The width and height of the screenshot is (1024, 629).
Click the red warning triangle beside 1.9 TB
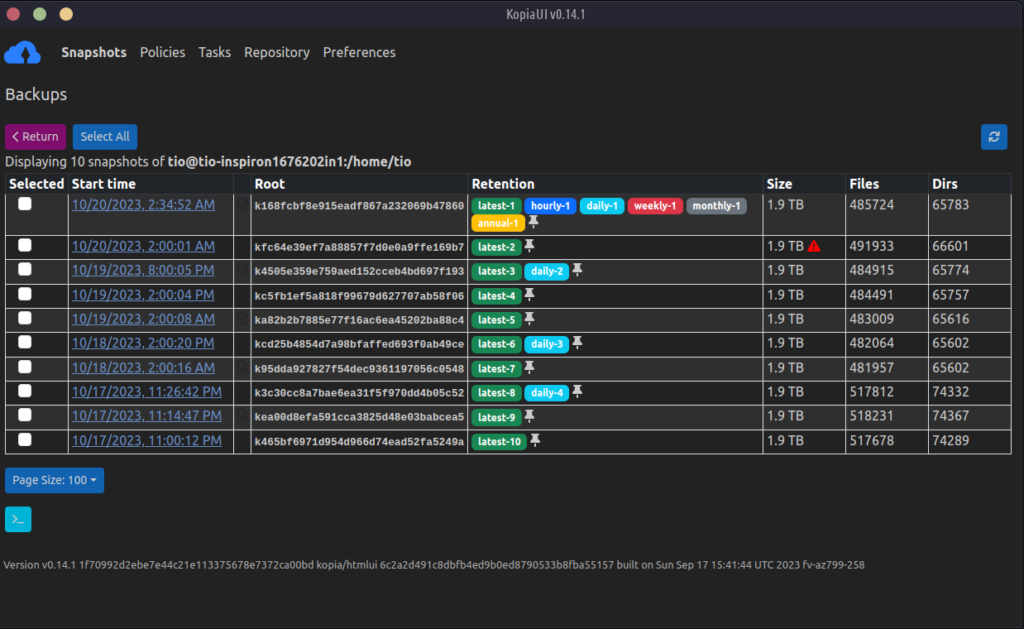pyautogui.click(x=814, y=246)
